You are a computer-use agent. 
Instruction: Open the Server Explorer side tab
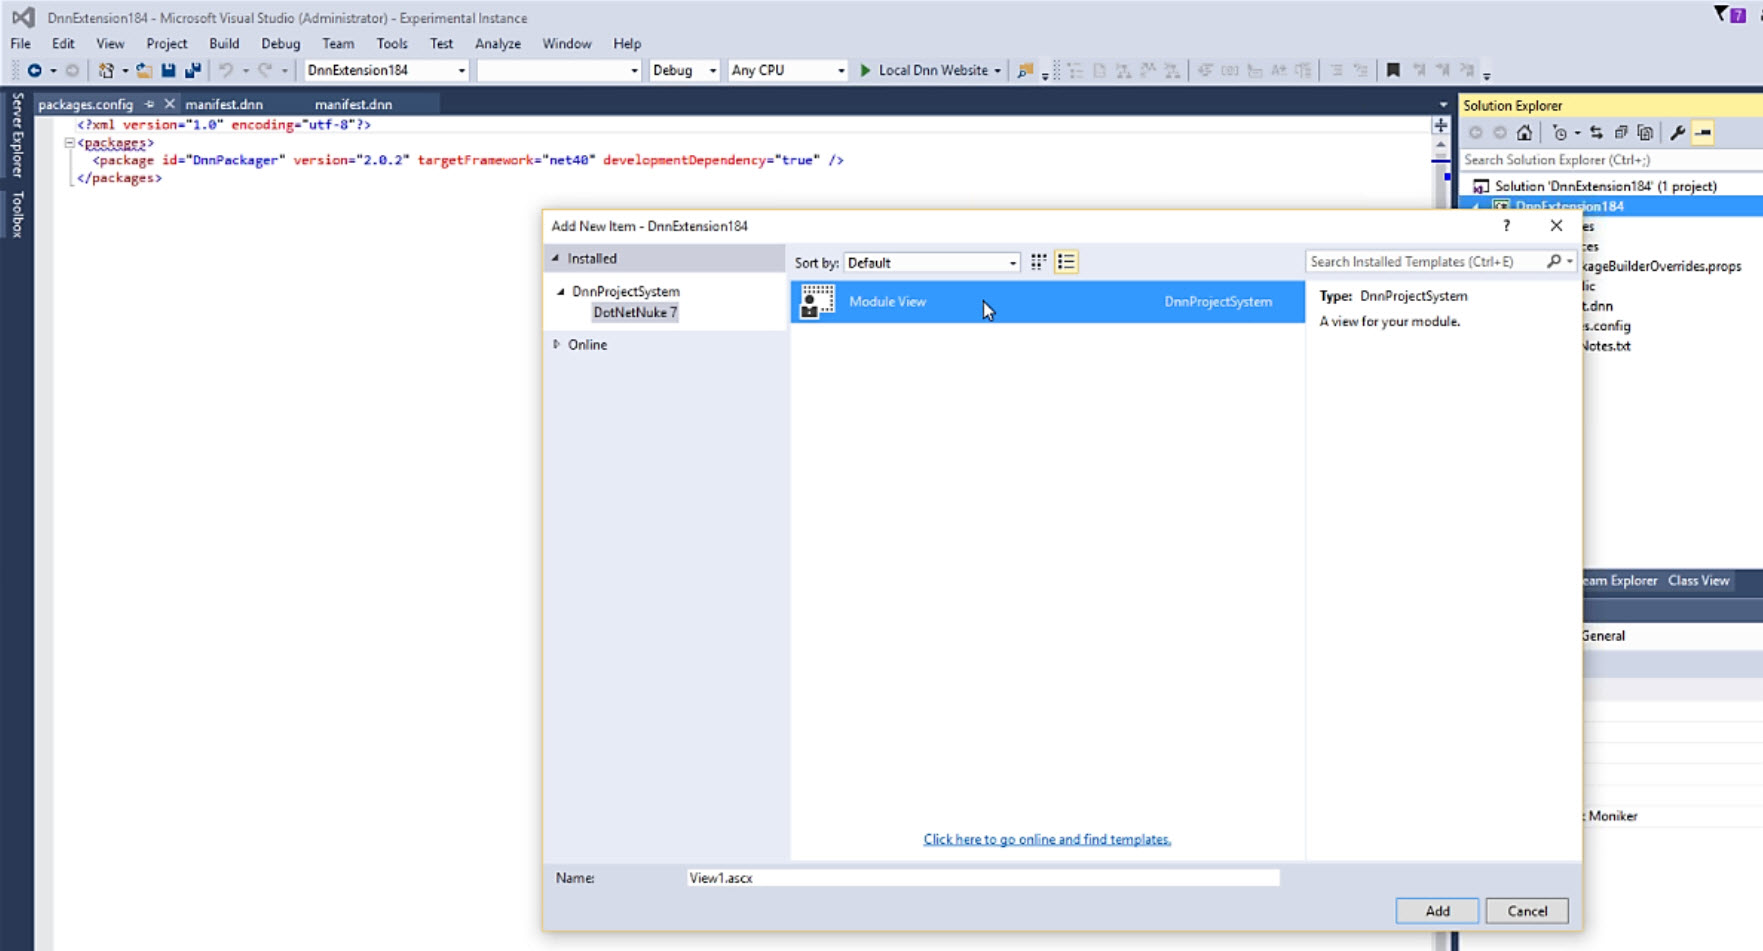(16, 135)
